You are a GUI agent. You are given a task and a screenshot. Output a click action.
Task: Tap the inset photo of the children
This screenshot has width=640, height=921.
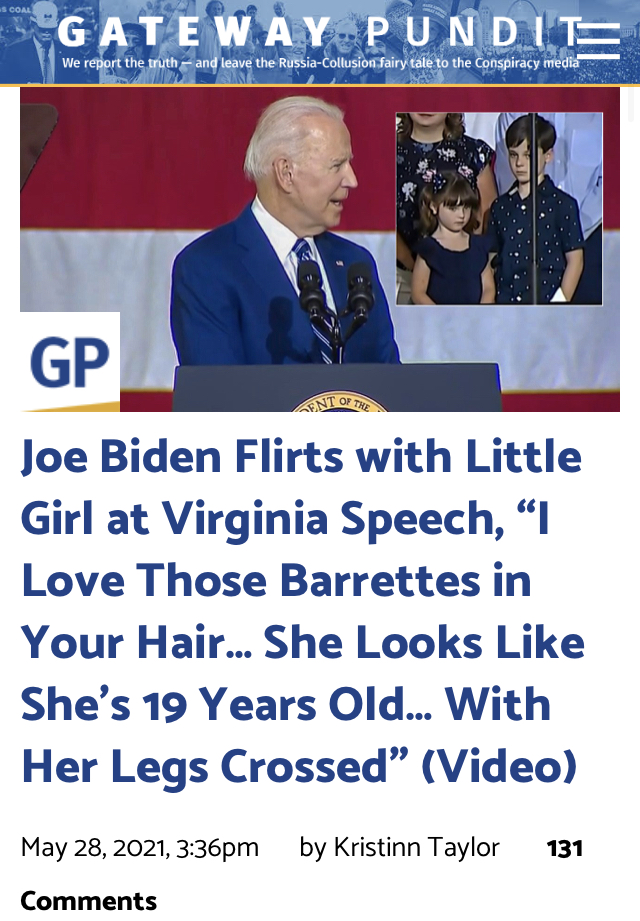click(x=499, y=209)
